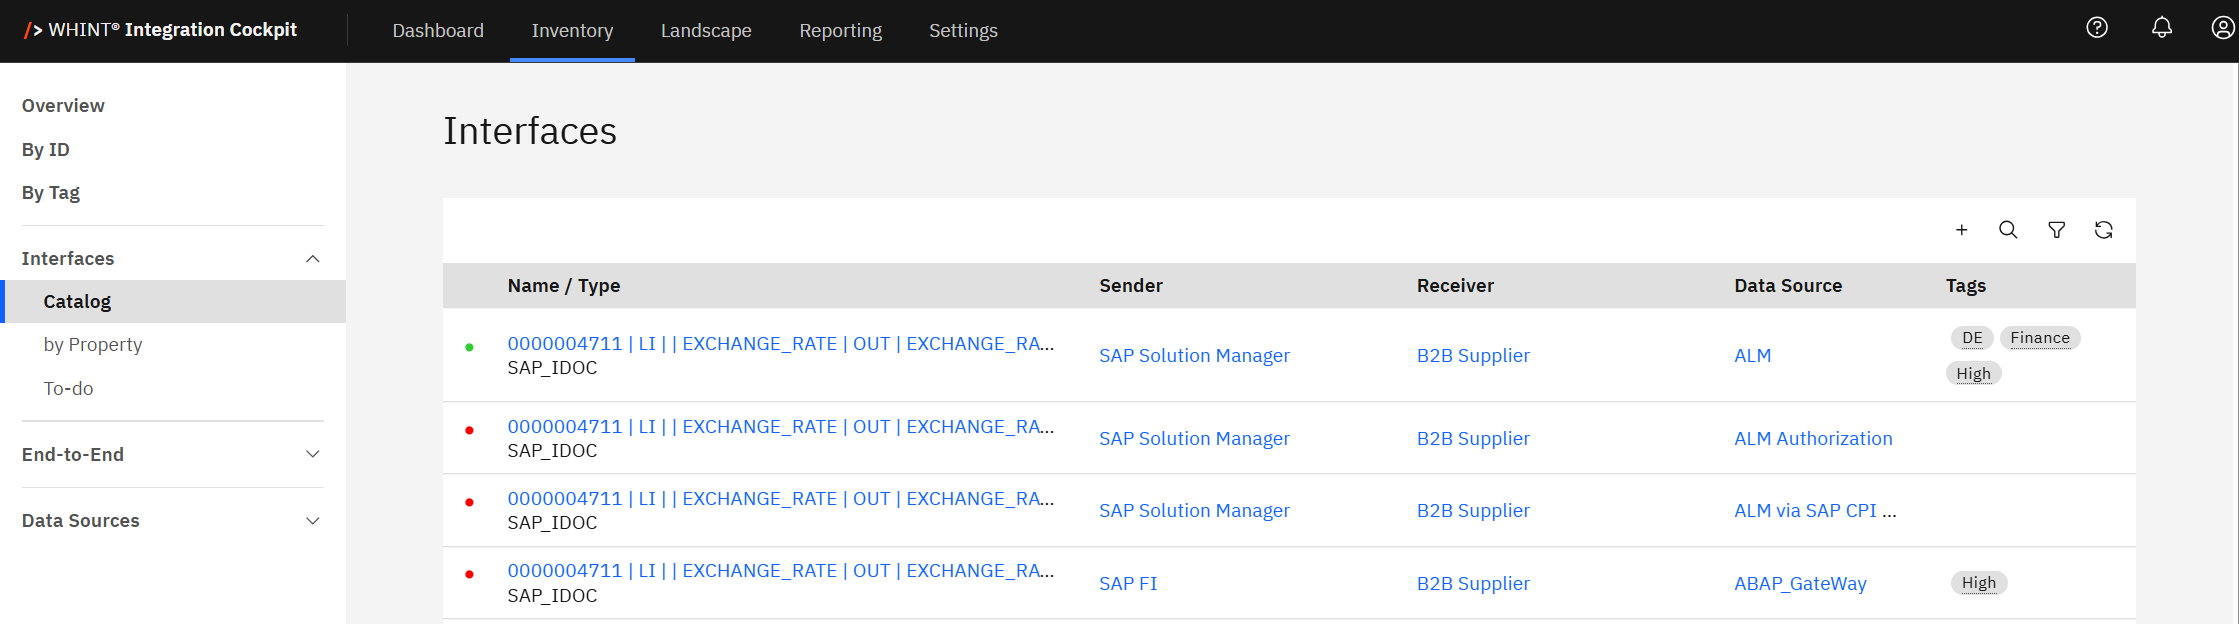Open the ALM Authorization data source link

coord(1812,438)
